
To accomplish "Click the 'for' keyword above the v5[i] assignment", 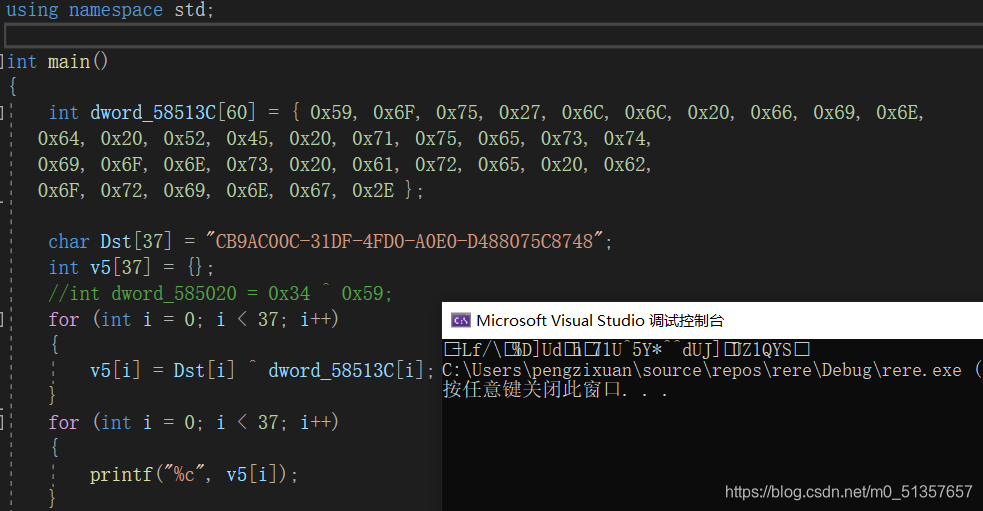I will (x=64, y=319).
